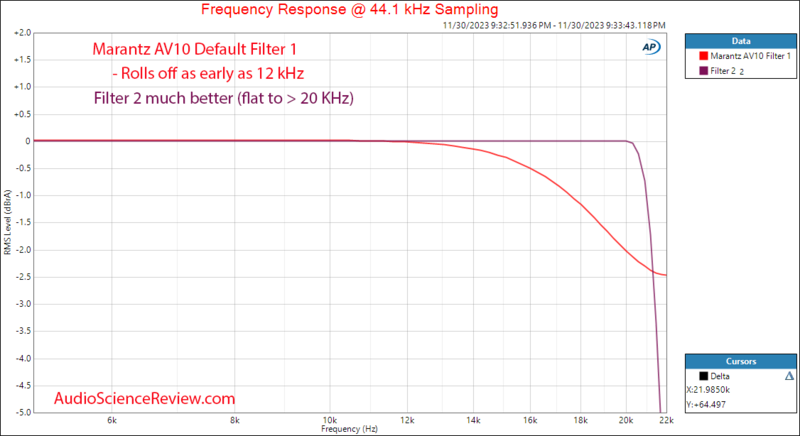Image resolution: width=800 pixels, height=436 pixels.
Task: Click the cursor X value 21.9850k
Action: [x=709, y=390]
